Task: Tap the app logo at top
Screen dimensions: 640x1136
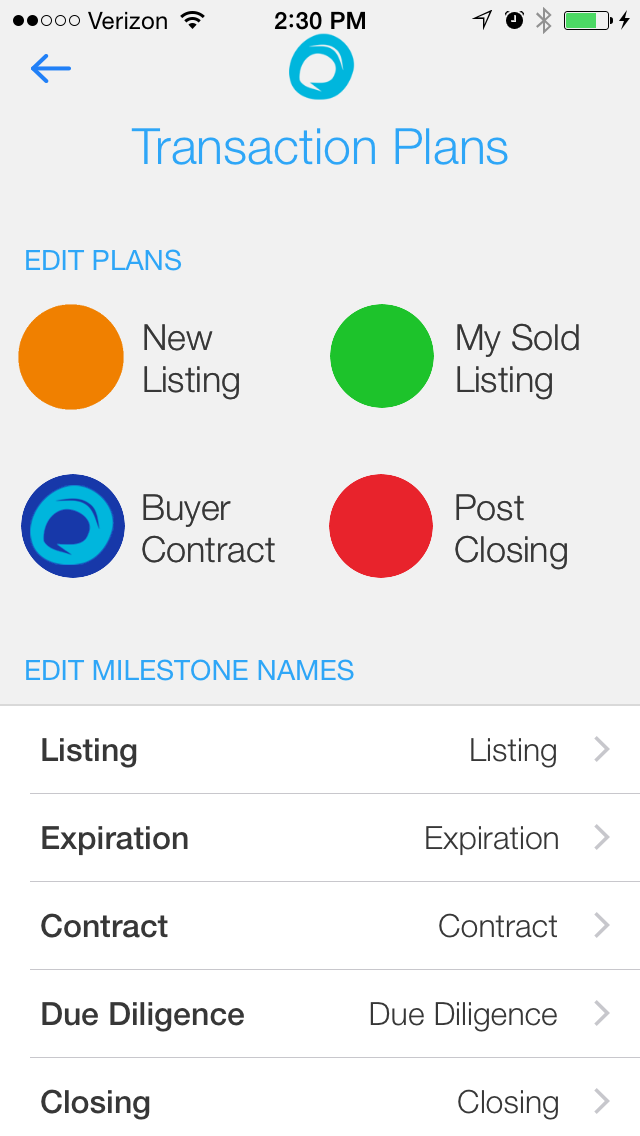Action: click(321, 67)
